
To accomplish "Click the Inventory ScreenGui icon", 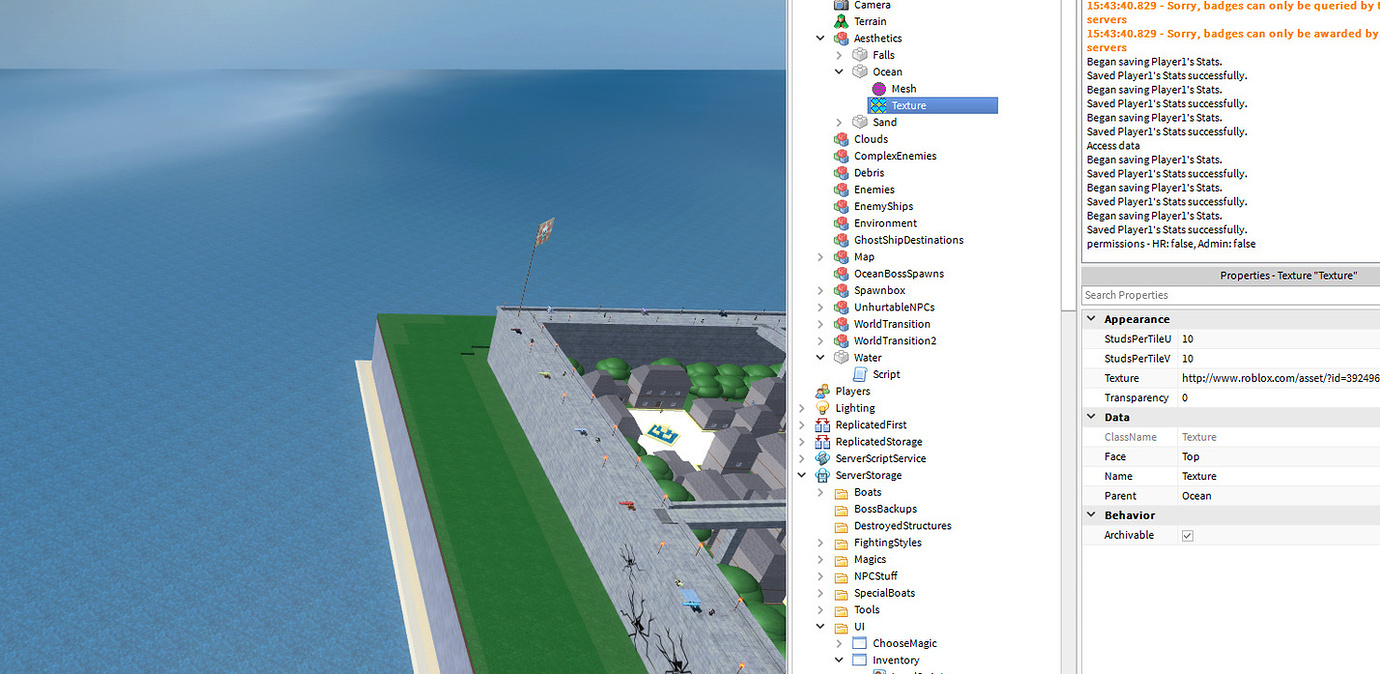I will click(860, 660).
